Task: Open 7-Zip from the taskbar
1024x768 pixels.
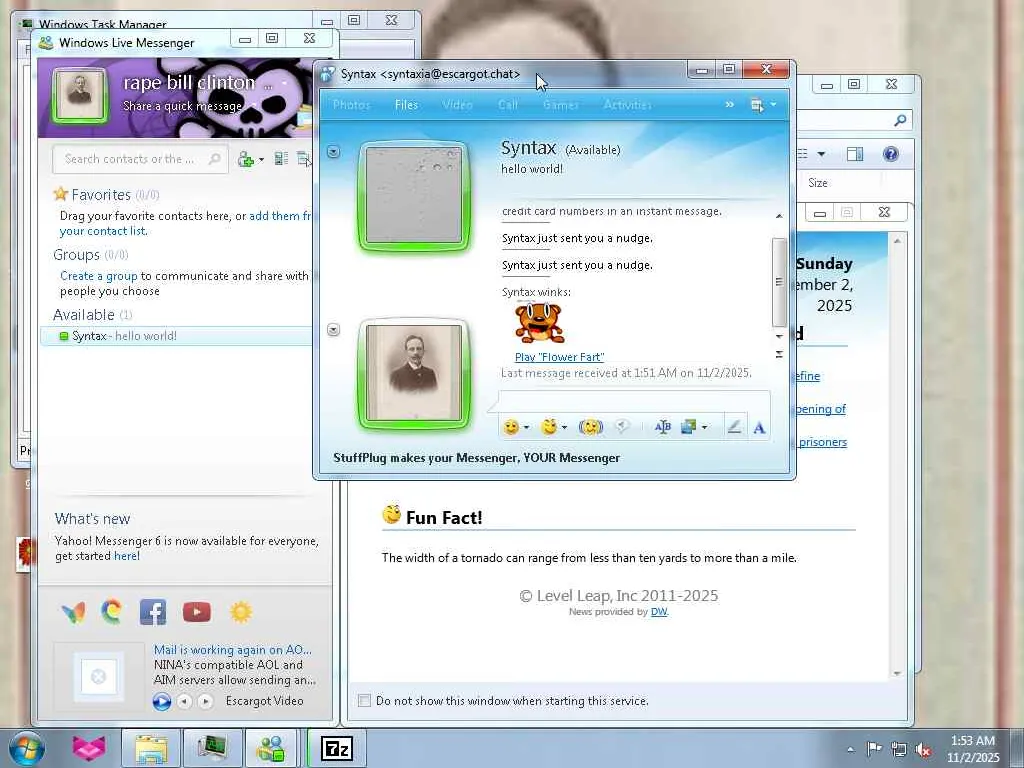Action: coord(337,748)
